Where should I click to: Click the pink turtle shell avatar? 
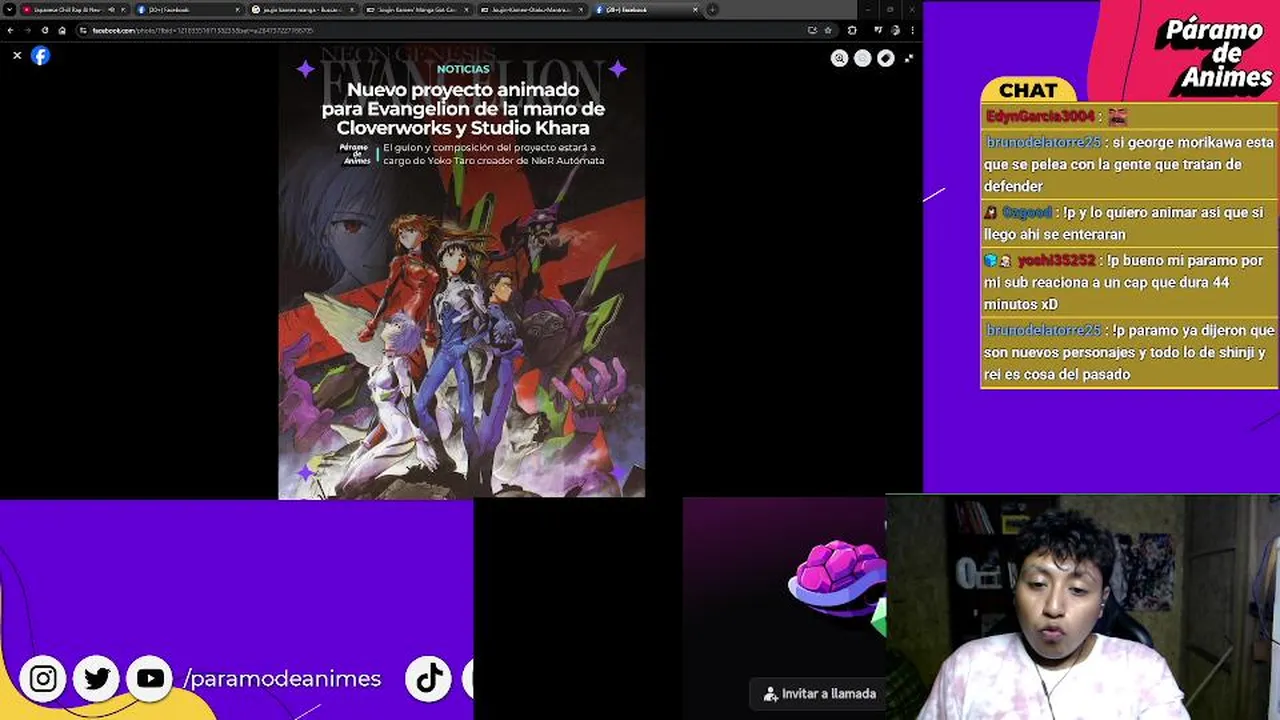[x=836, y=577]
